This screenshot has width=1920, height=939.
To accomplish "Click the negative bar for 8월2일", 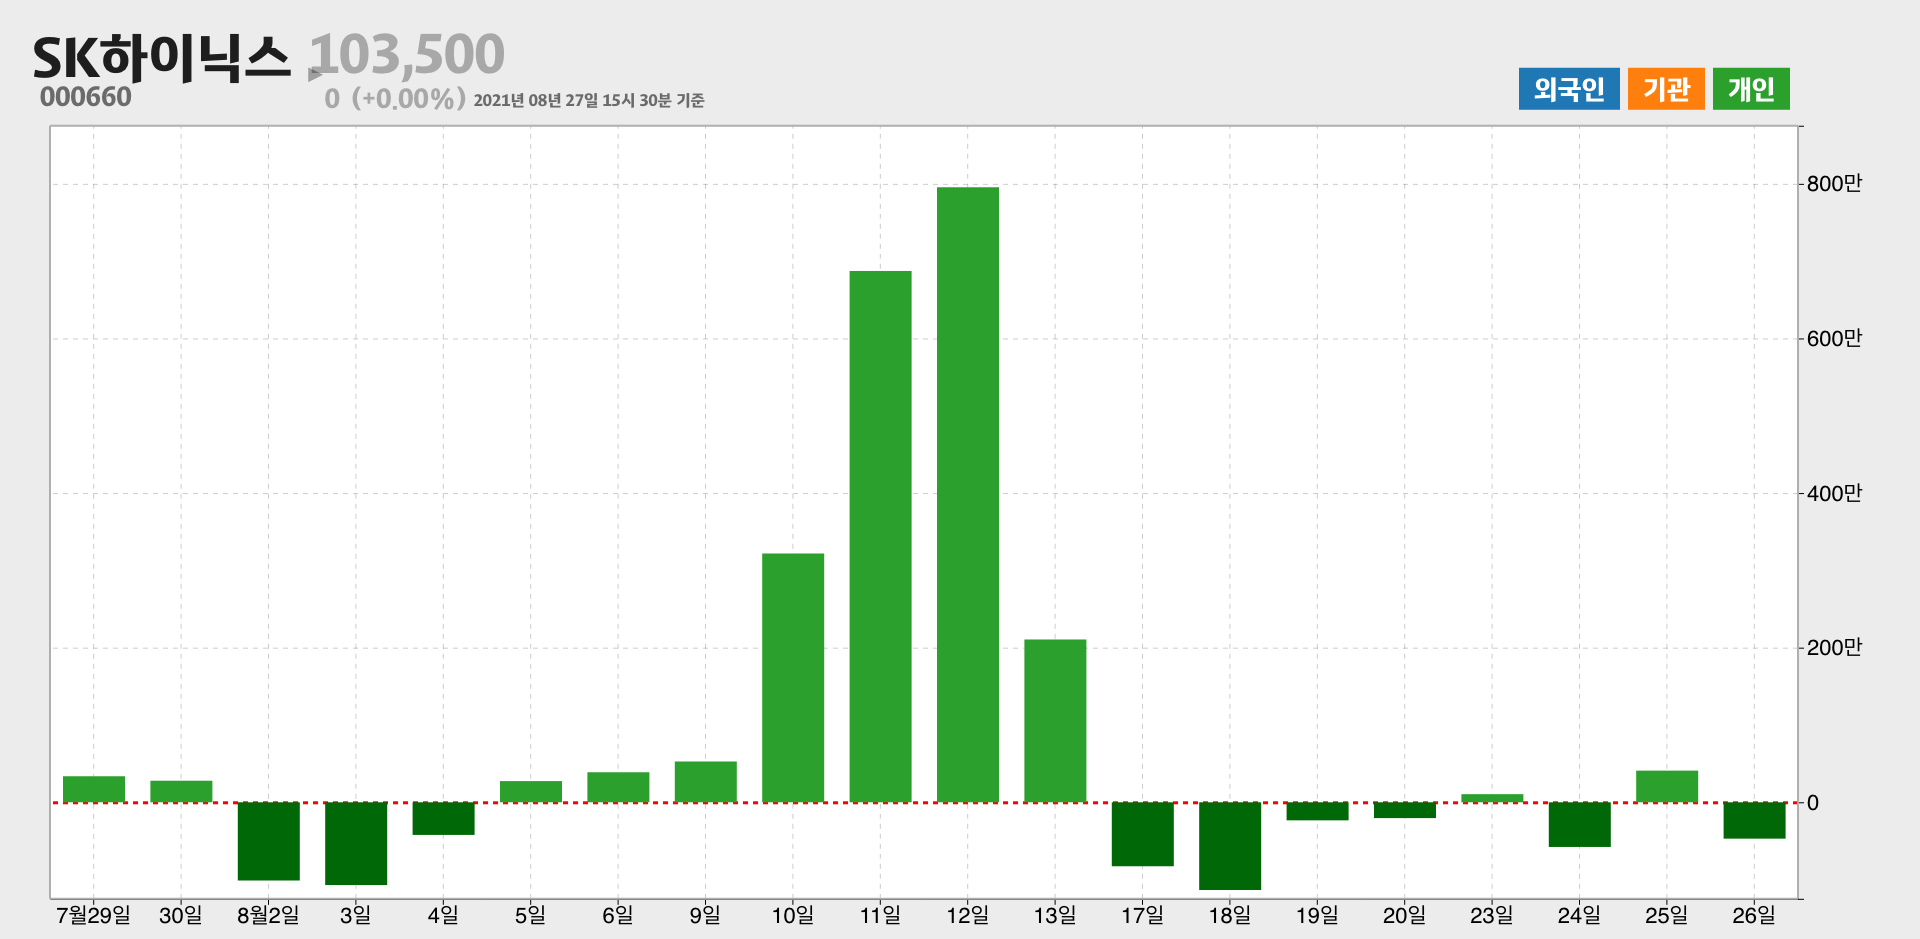I will (269, 841).
